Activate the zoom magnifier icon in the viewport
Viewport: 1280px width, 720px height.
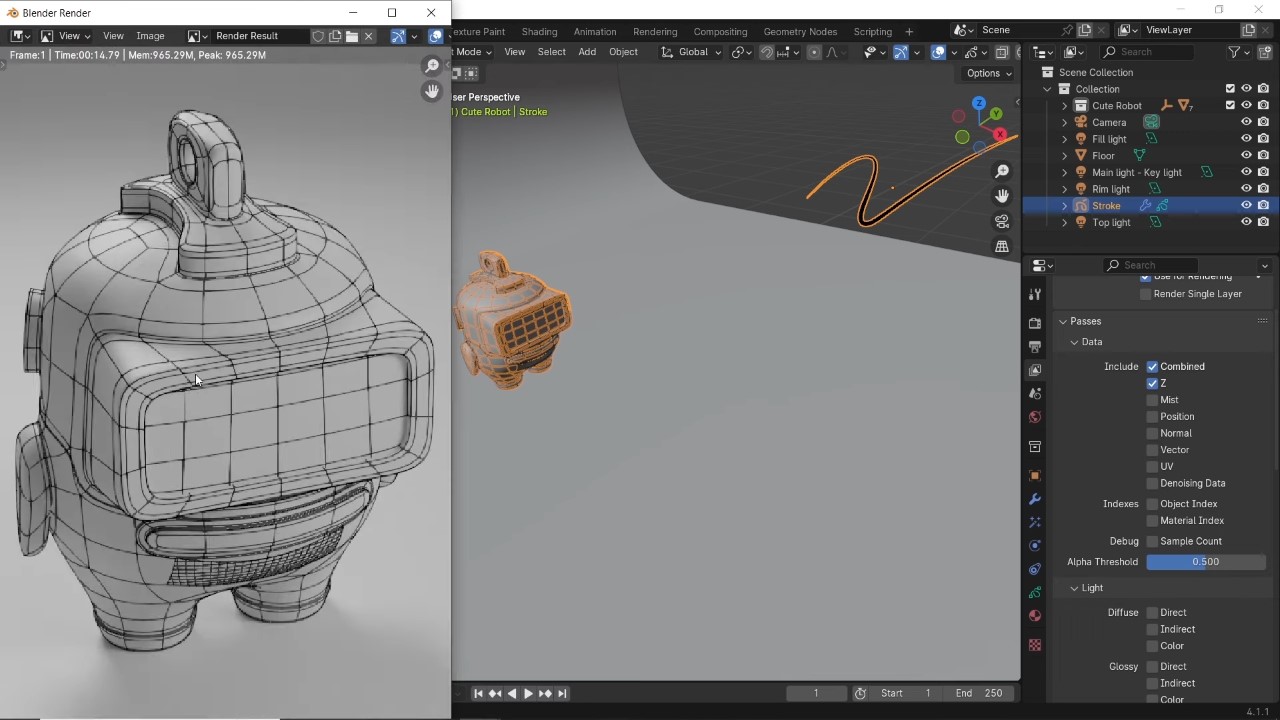coord(1002,170)
